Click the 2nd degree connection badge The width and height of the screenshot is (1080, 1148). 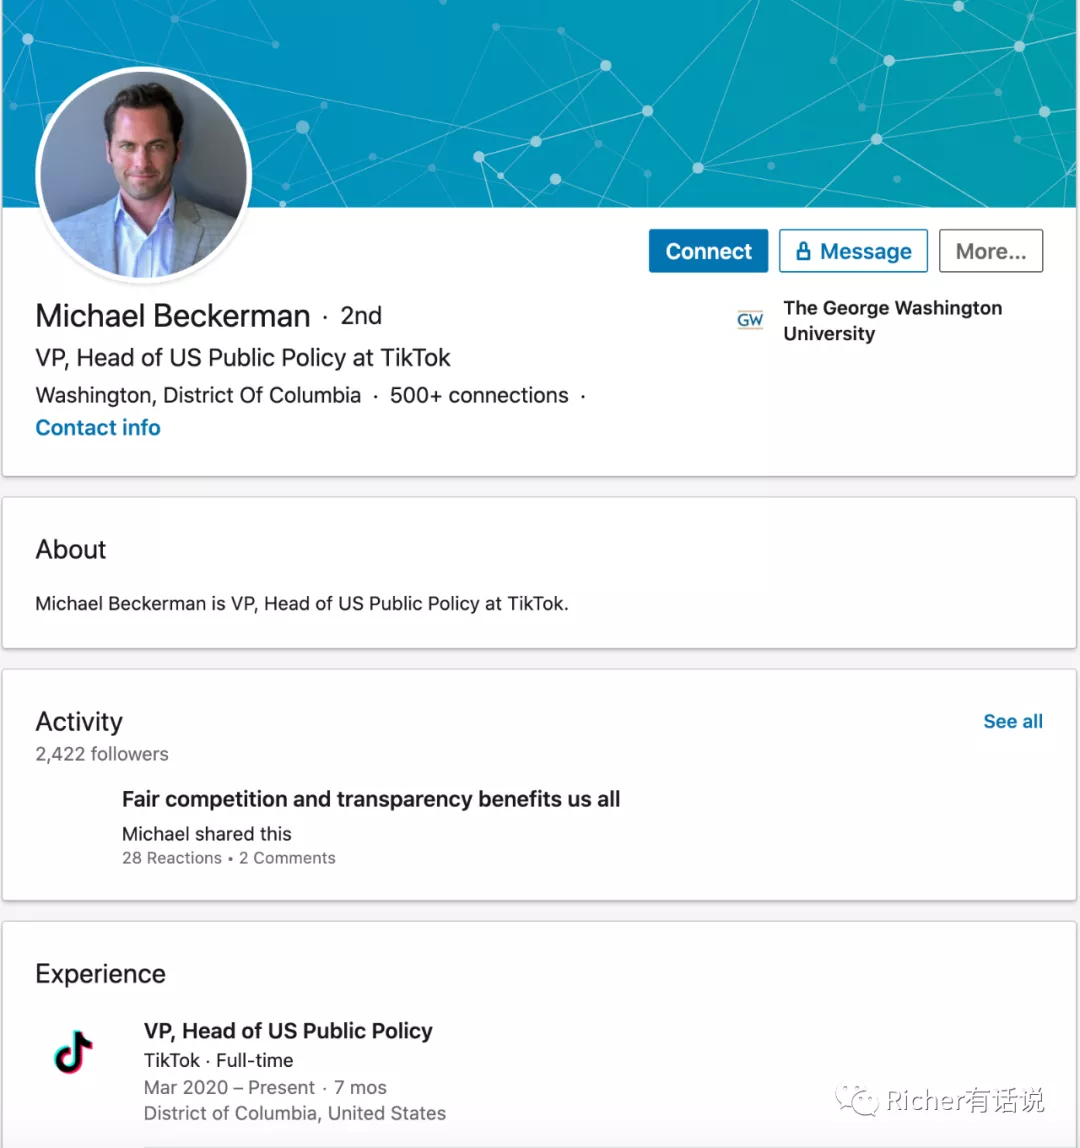pos(361,316)
